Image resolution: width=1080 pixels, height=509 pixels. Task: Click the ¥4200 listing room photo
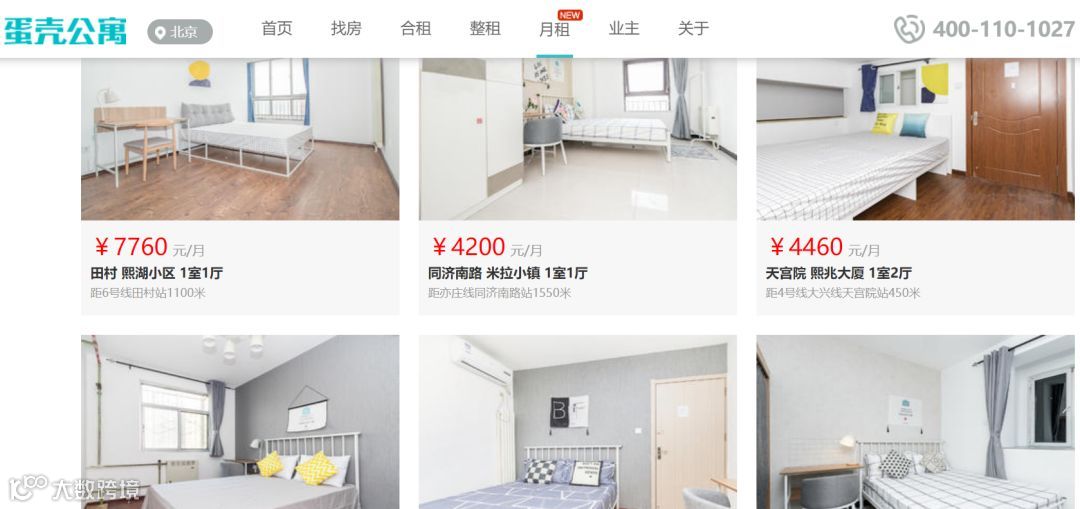tap(578, 139)
